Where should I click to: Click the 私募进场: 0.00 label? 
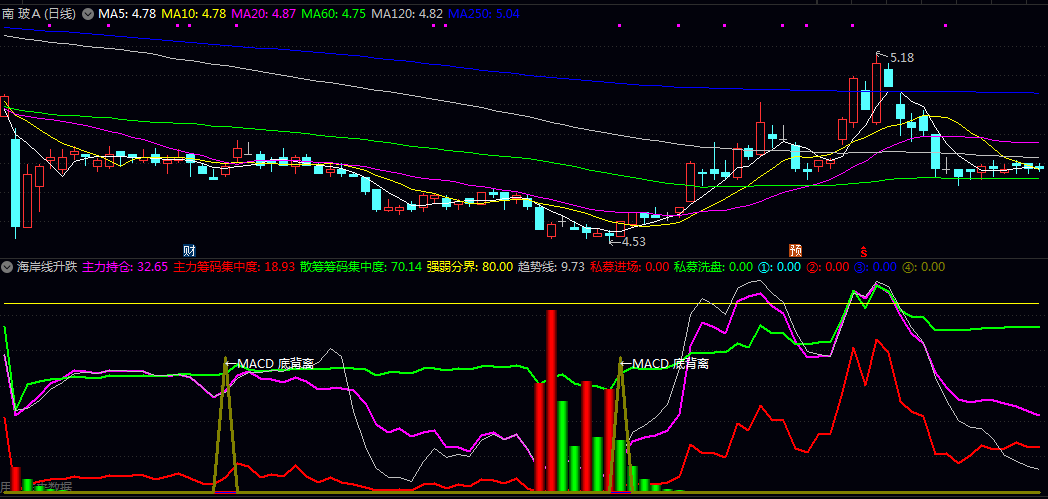[629, 267]
